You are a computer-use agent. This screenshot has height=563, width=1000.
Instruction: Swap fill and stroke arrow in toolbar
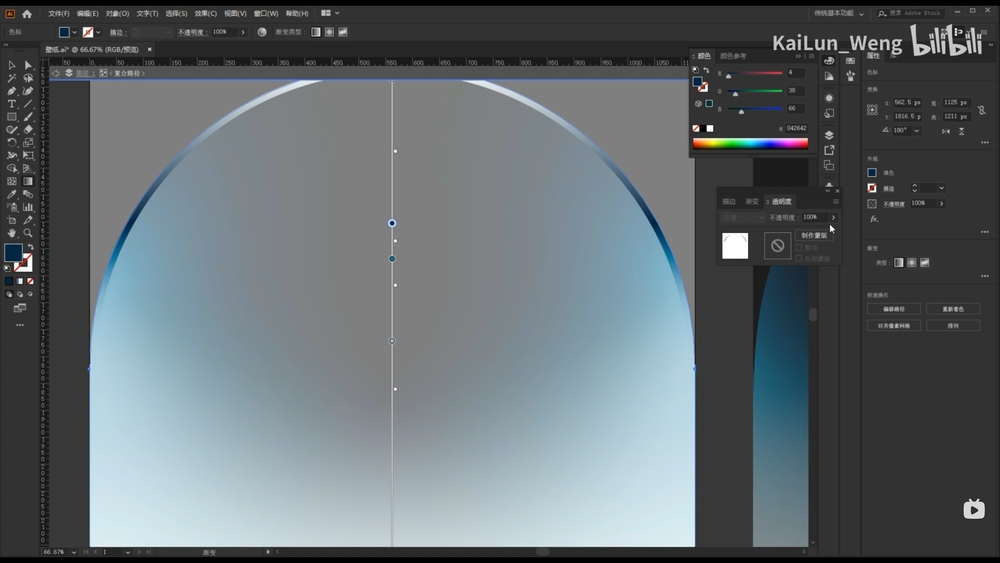pos(30,247)
